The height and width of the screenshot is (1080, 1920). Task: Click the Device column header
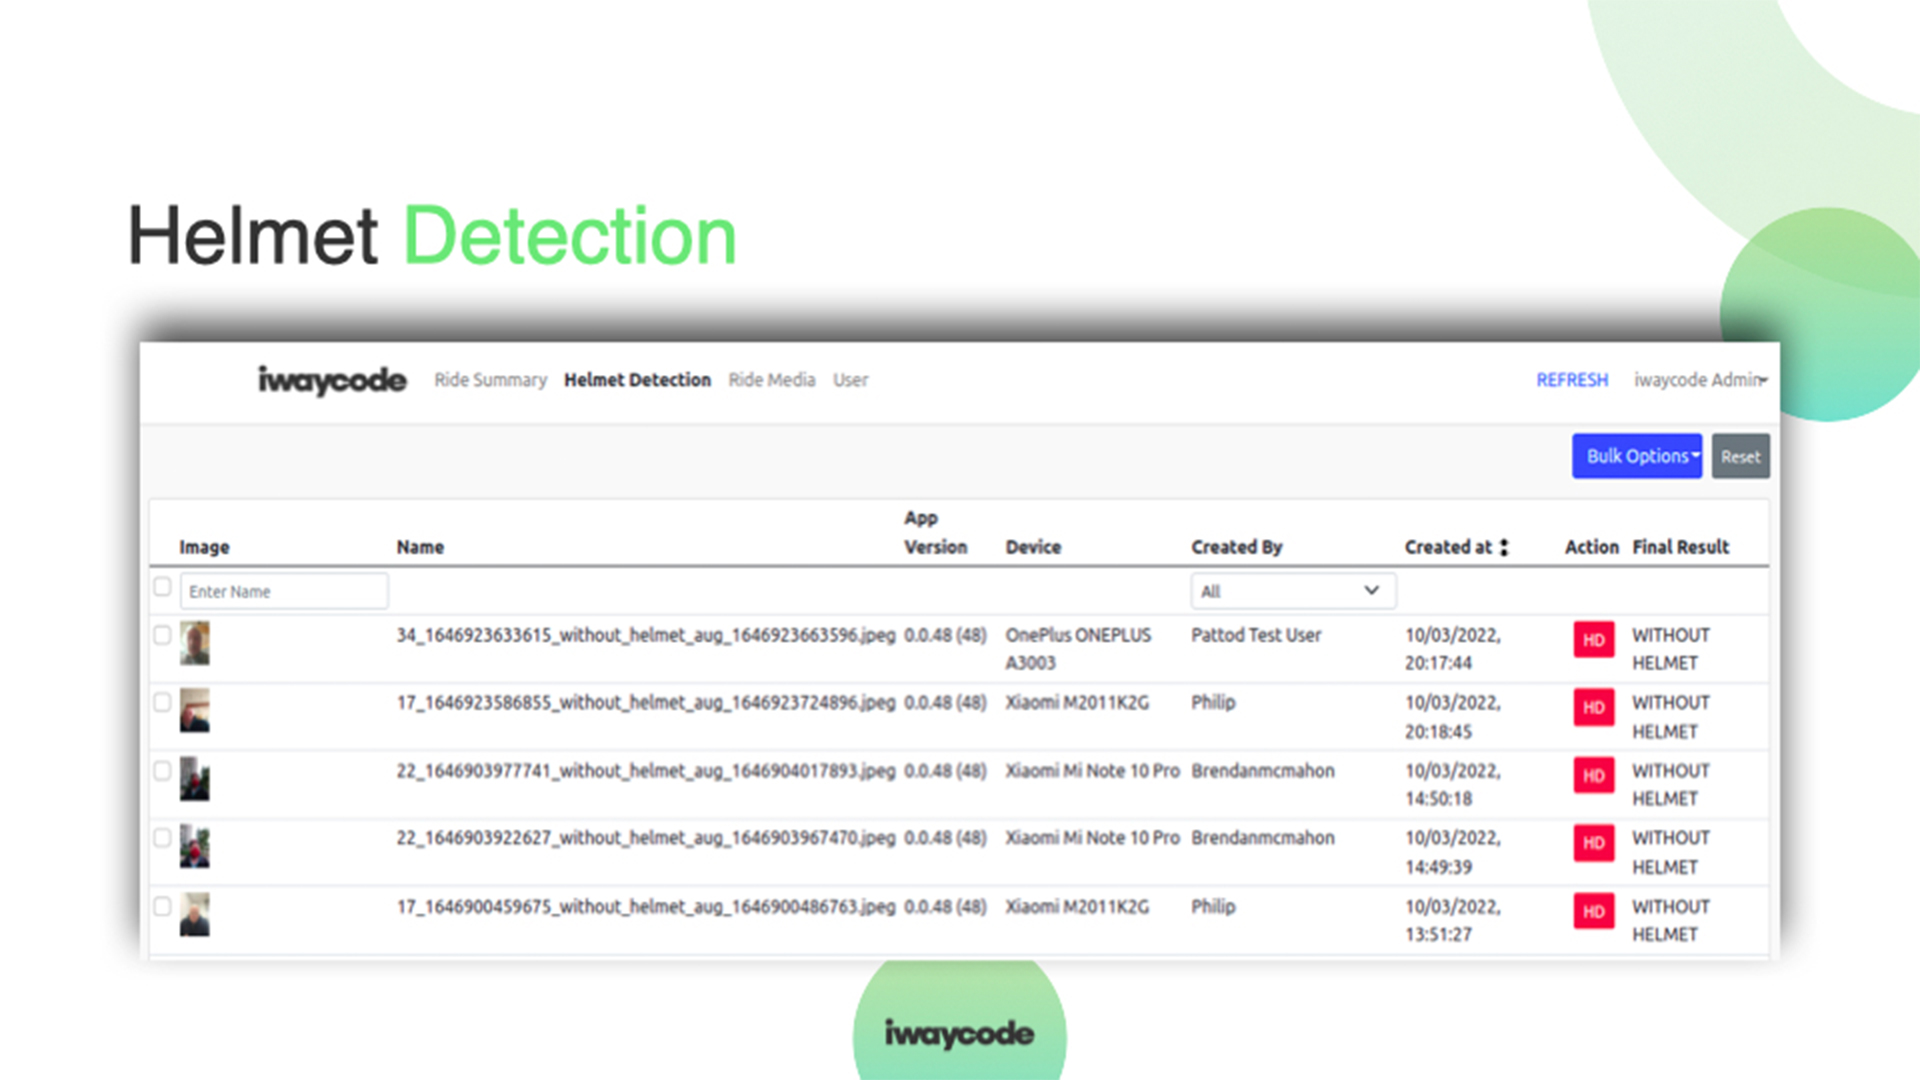[1033, 547]
